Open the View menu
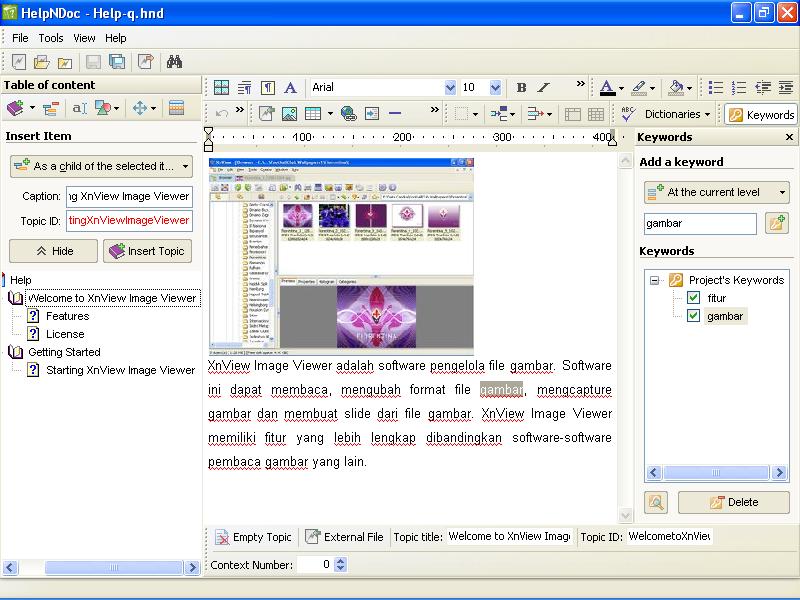Screen dimensions: 800x600 (x=84, y=38)
